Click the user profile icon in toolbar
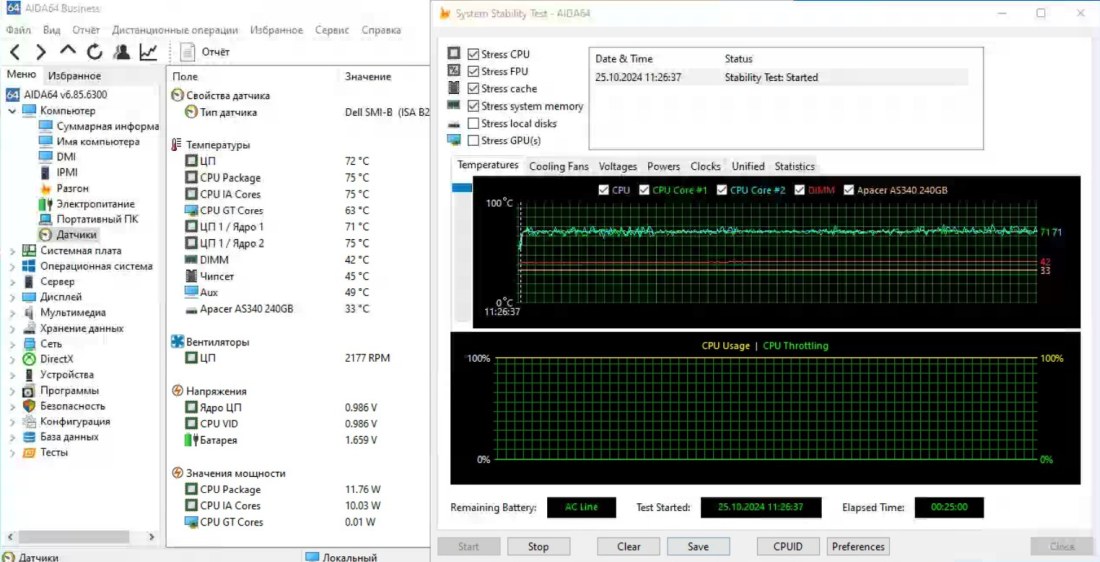This screenshot has width=1100, height=562. click(x=121, y=52)
